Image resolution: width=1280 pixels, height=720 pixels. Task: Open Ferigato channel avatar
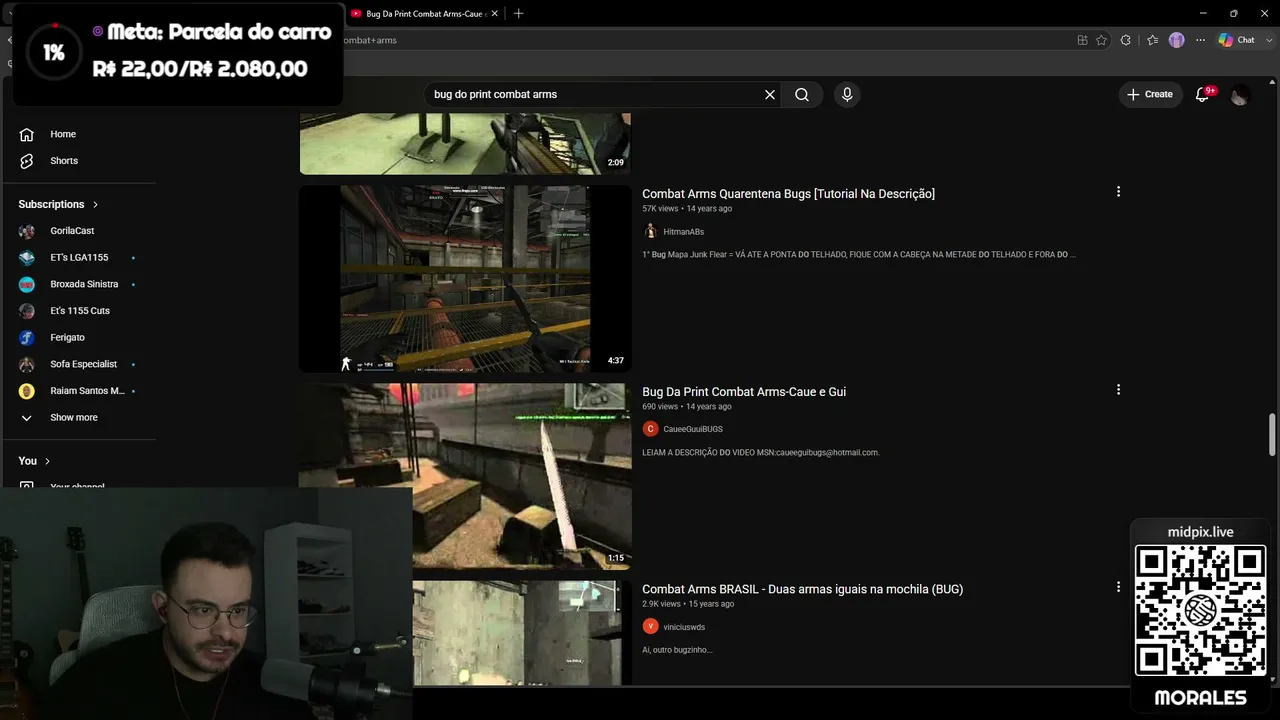tap(27, 338)
